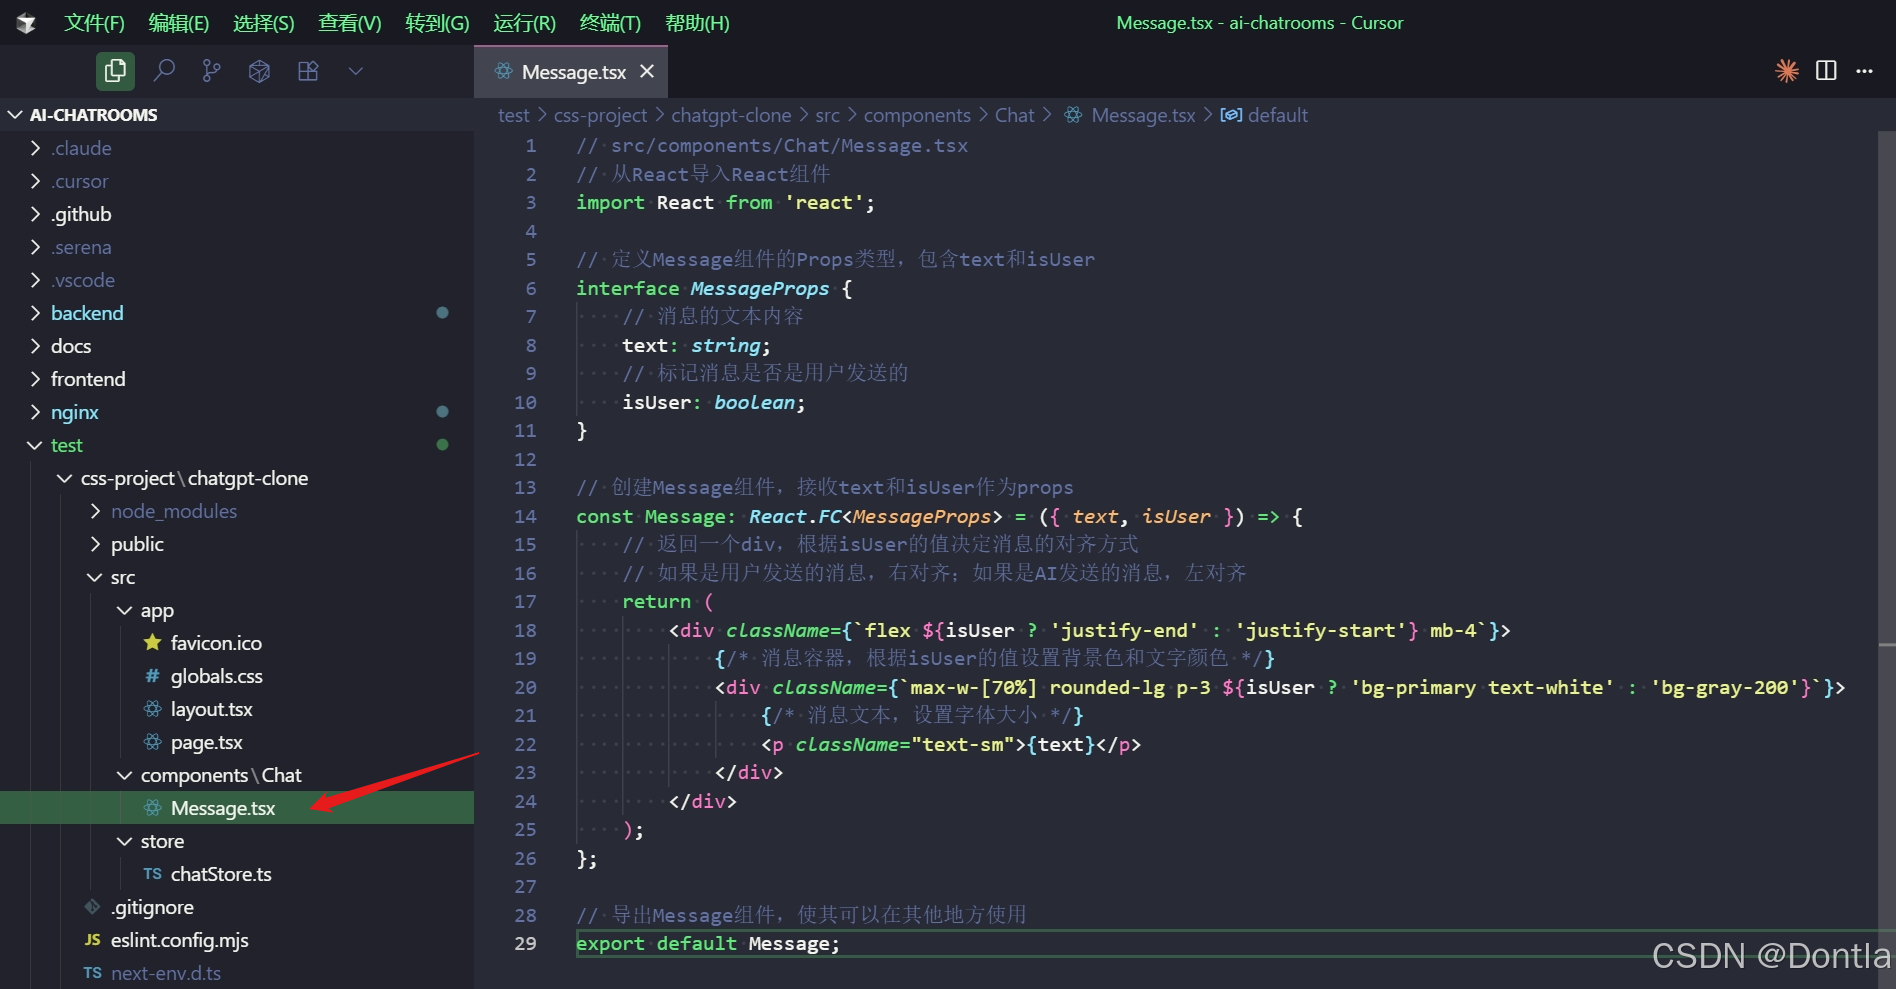Click the 'Chat' breadcrumb segment
The height and width of the screenshot is (989, 1896).
(x=1014, y=115)
